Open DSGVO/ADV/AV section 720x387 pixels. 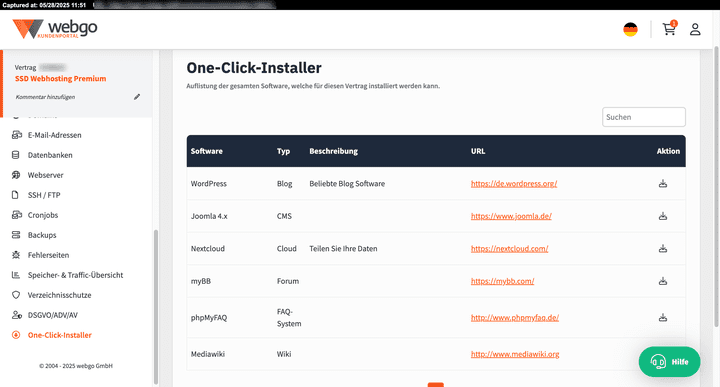click(x=53, y=315)
